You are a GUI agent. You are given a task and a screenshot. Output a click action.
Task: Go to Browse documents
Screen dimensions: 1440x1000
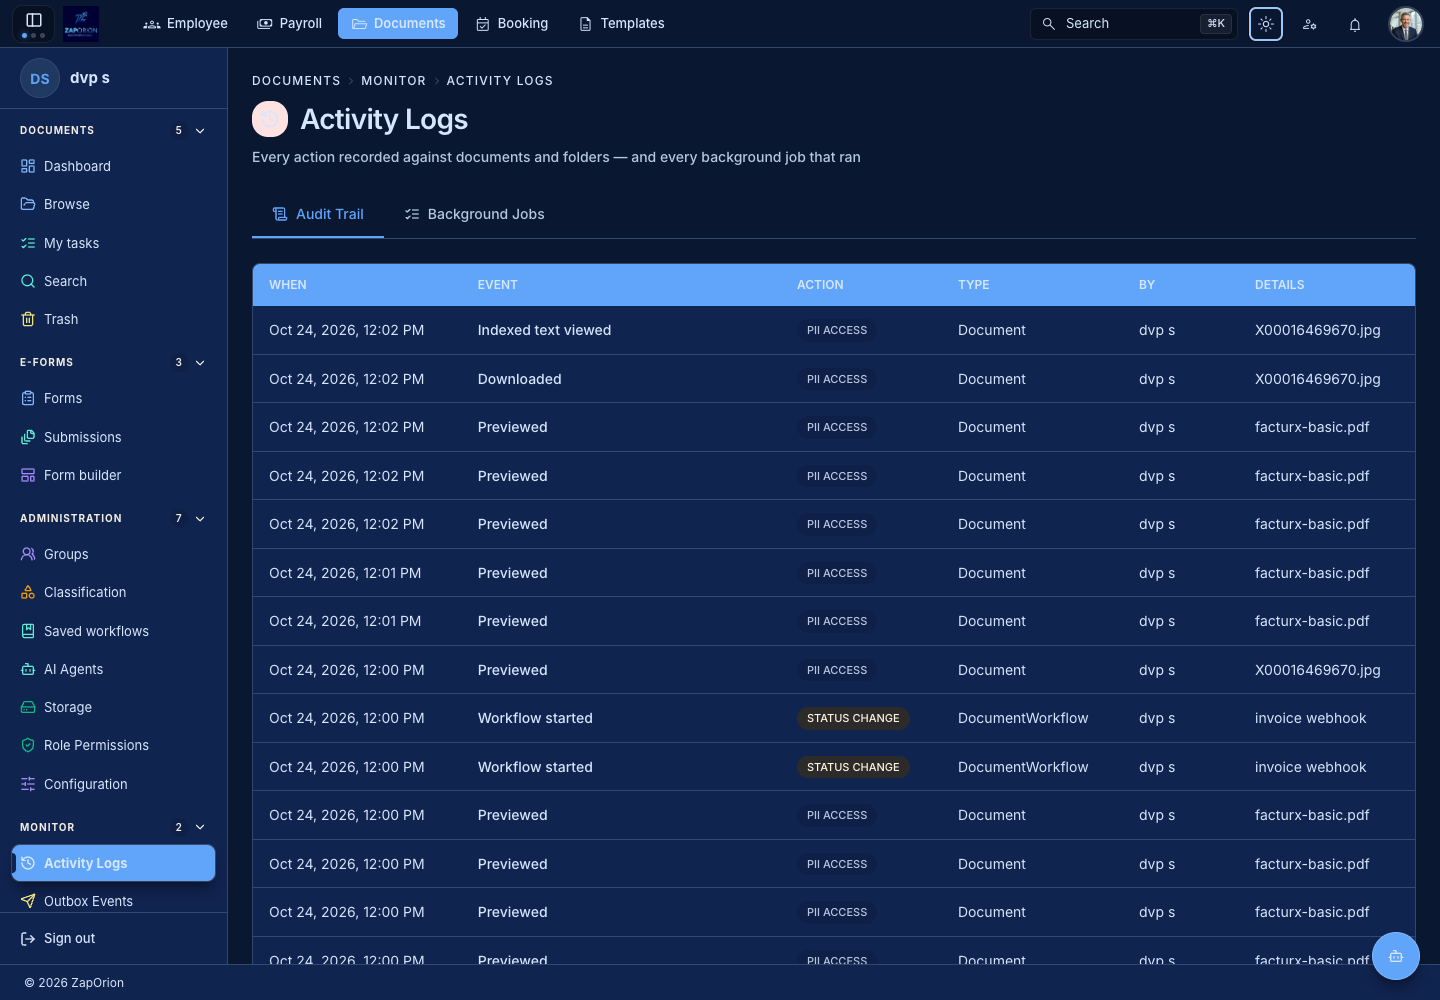[113, 204]
